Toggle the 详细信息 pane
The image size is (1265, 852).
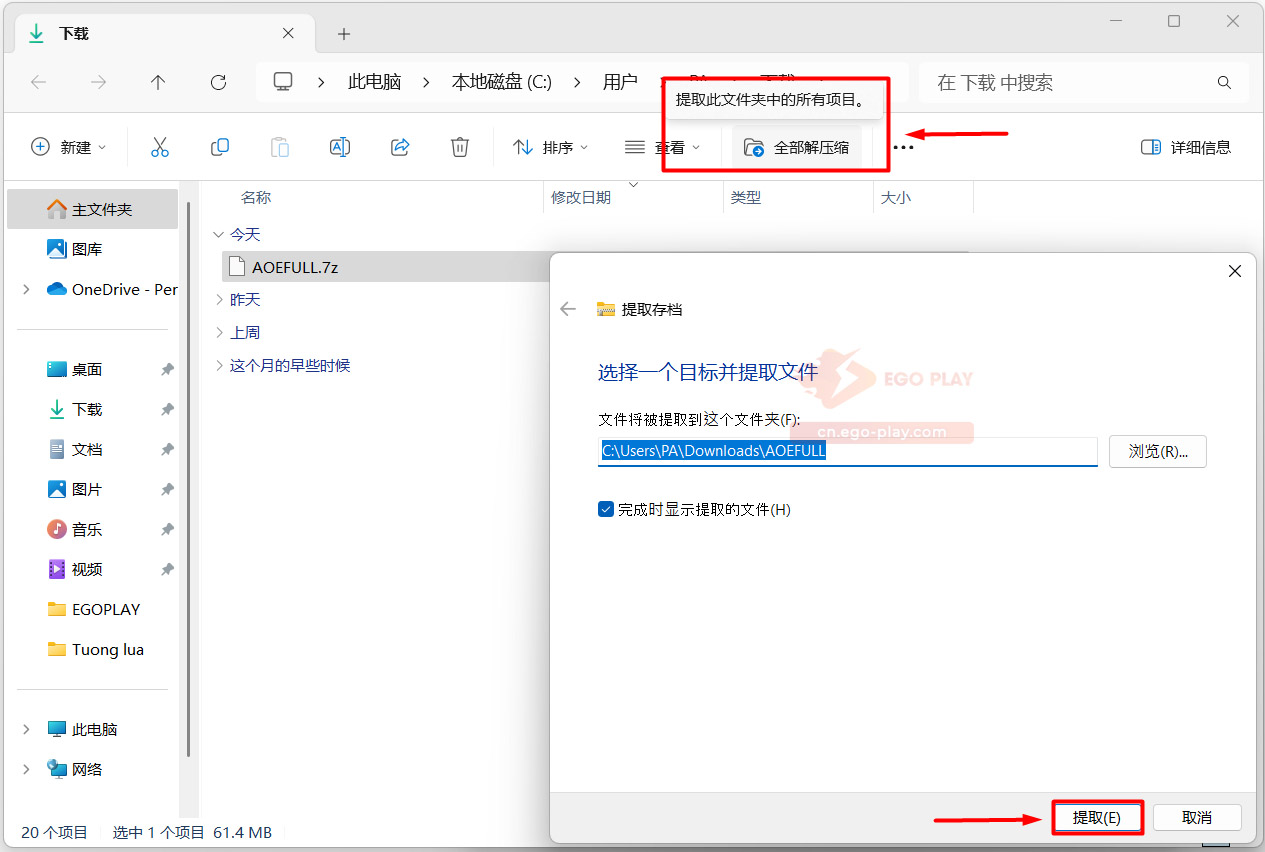click(x=1186, y=147)
